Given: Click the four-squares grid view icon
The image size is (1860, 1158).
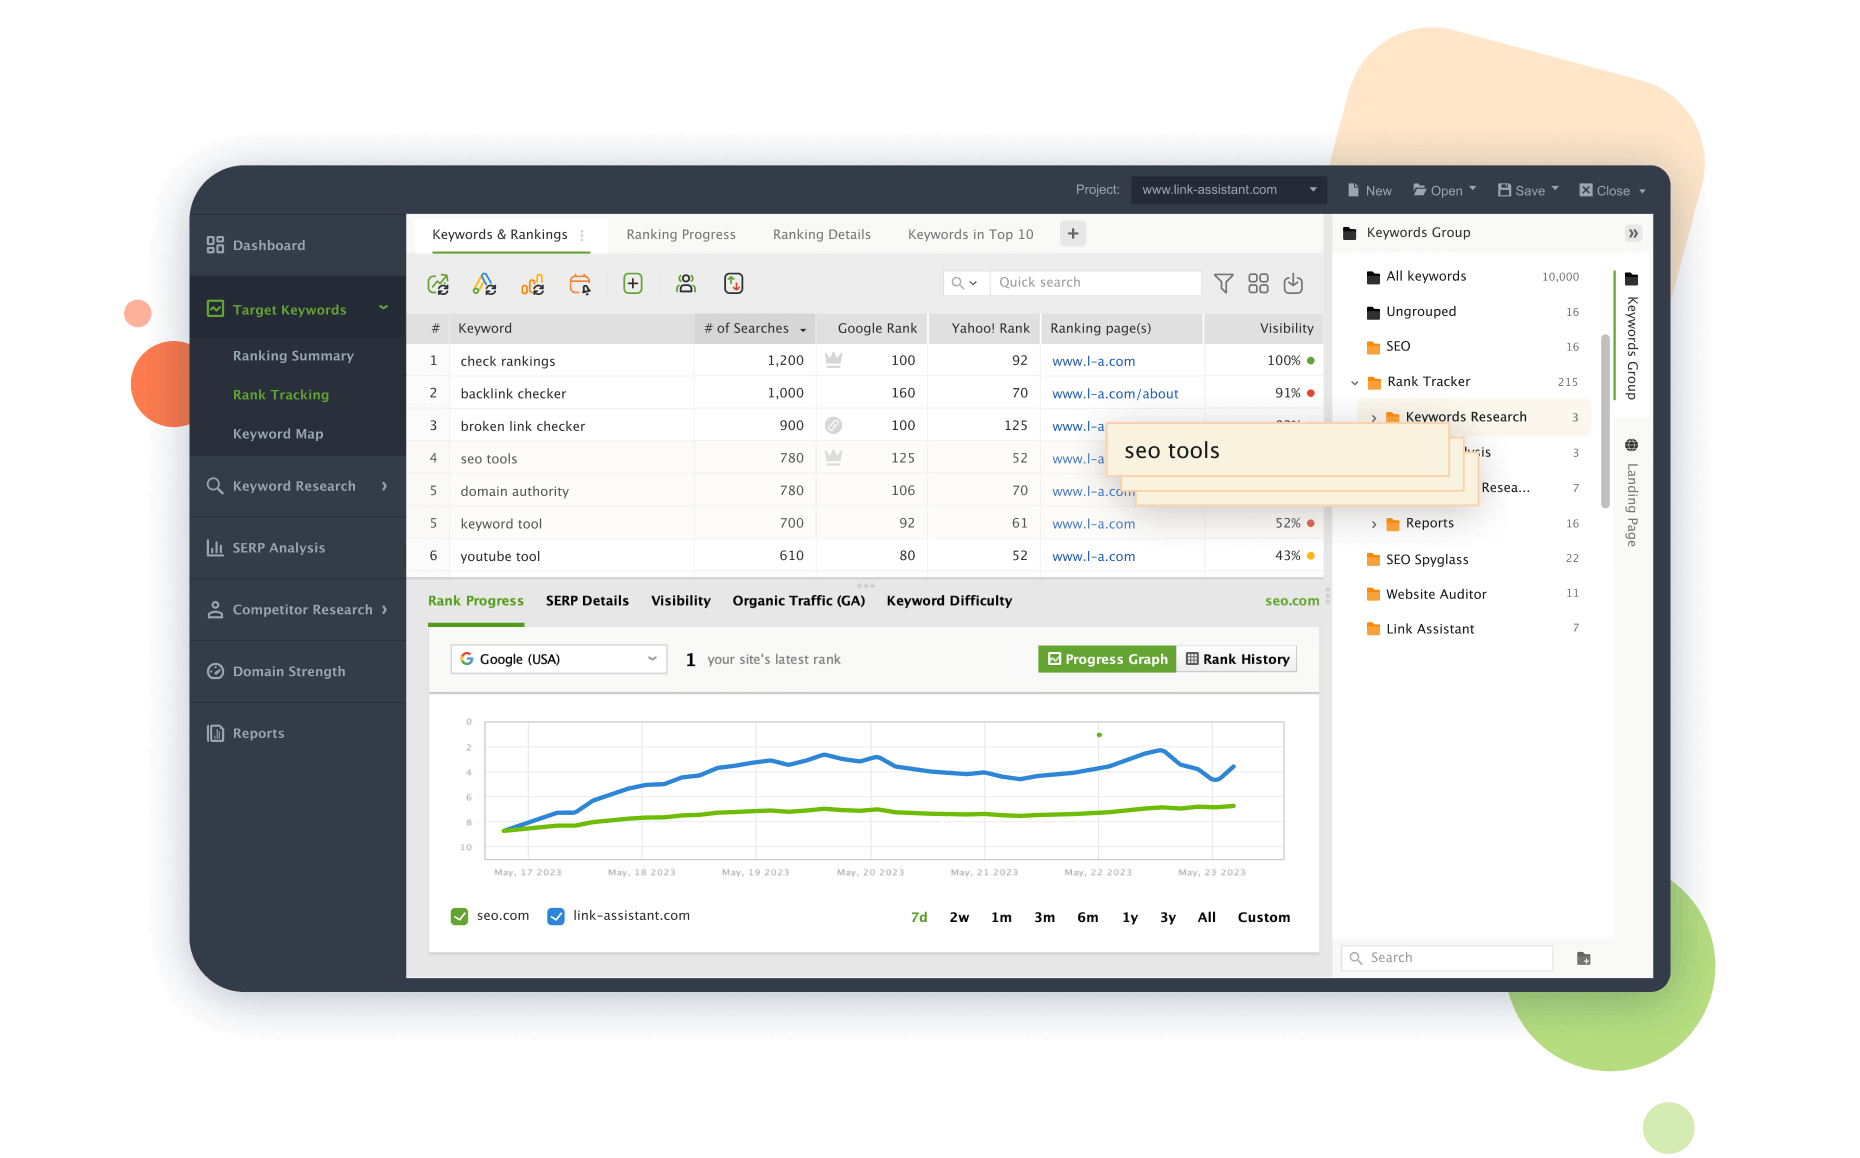Looking at the screenshot, I should click(x=1258, y=283).
